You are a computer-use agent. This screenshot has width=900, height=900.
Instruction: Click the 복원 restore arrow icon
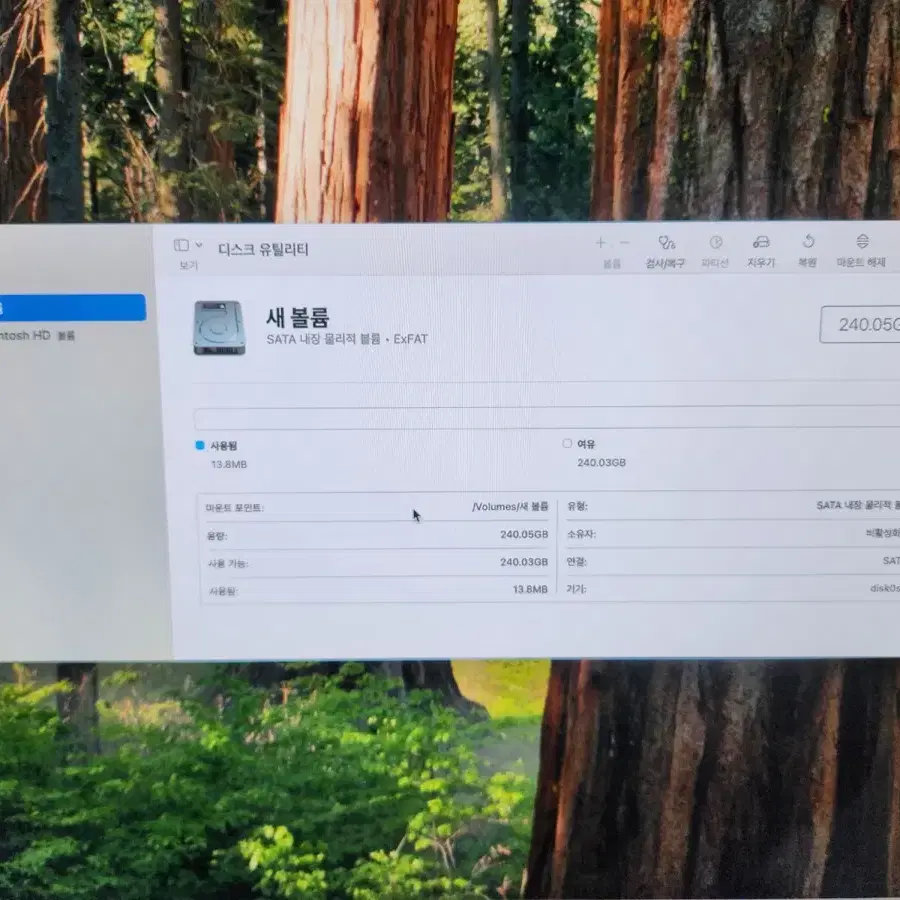(808, 241)
